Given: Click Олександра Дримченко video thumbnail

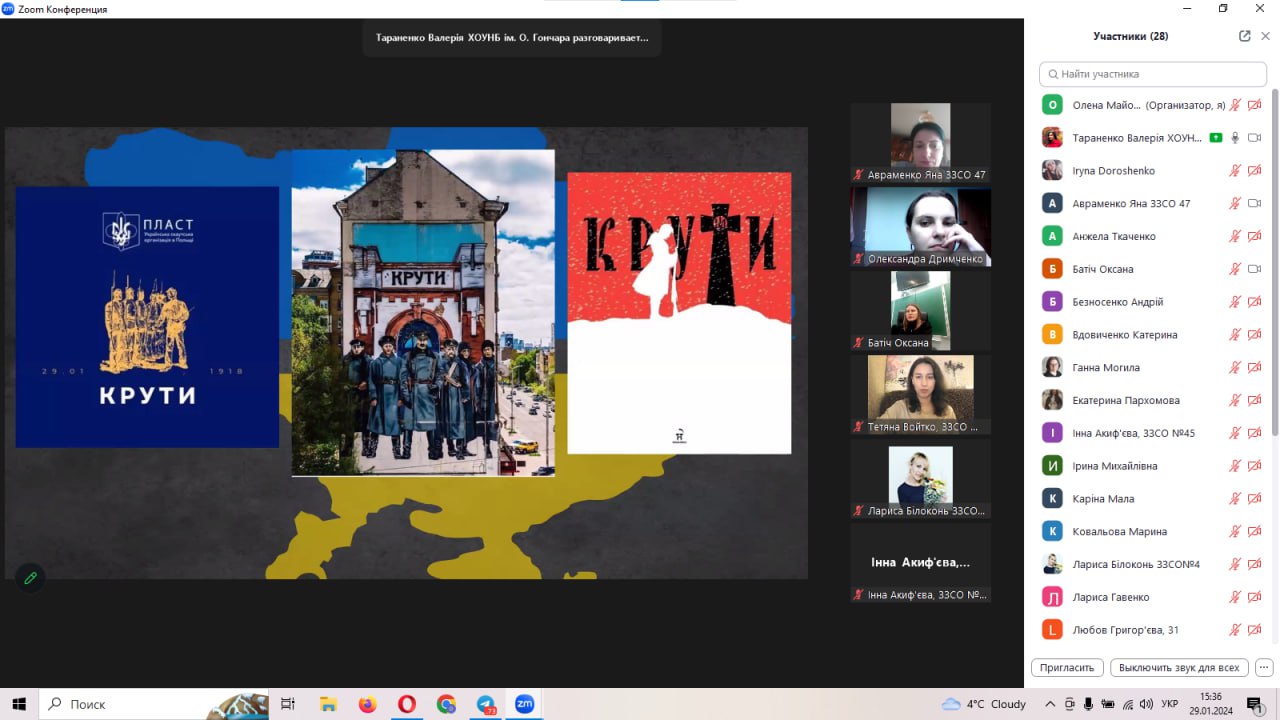Looking at the screenshot, I should (920, 227).
